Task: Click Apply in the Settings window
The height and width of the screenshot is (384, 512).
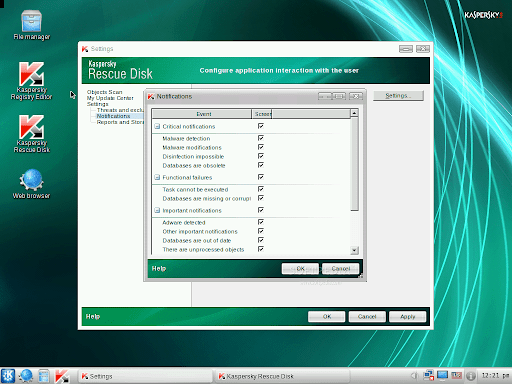Action: pyautogui.click(x=407, y=316)
